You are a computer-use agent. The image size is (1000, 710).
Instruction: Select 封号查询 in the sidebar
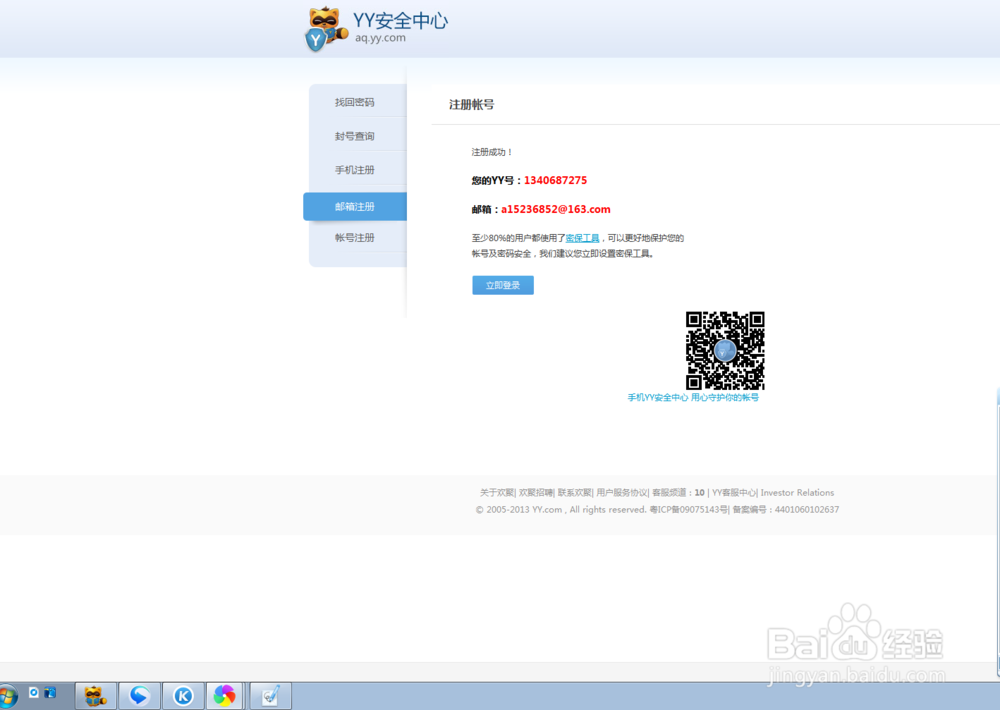pyautogui.click(x=355, y=136)
